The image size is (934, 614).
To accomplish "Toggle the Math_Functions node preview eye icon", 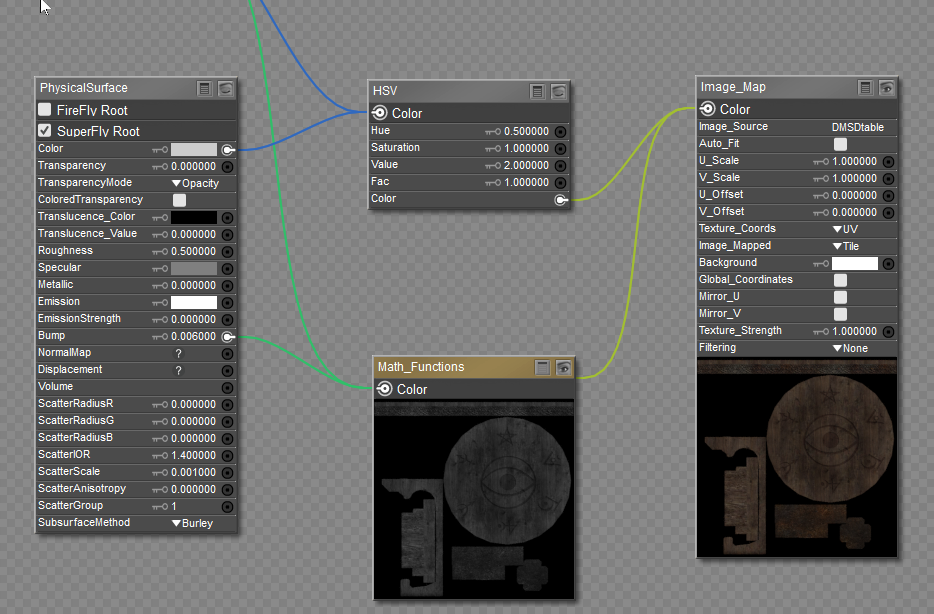I will point(563,367).
